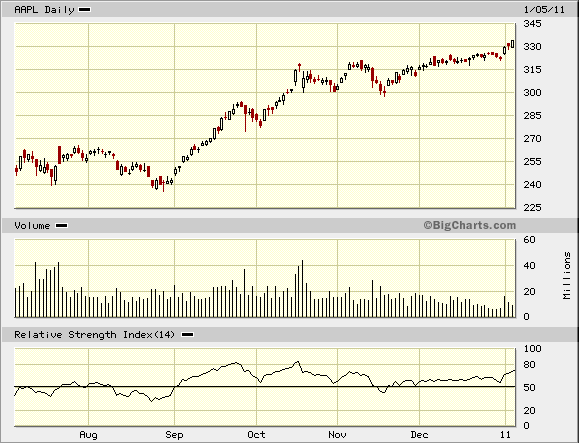Click the 100 RSI axis label
Viewport: 579px width, 443px height.
point(532,348)
